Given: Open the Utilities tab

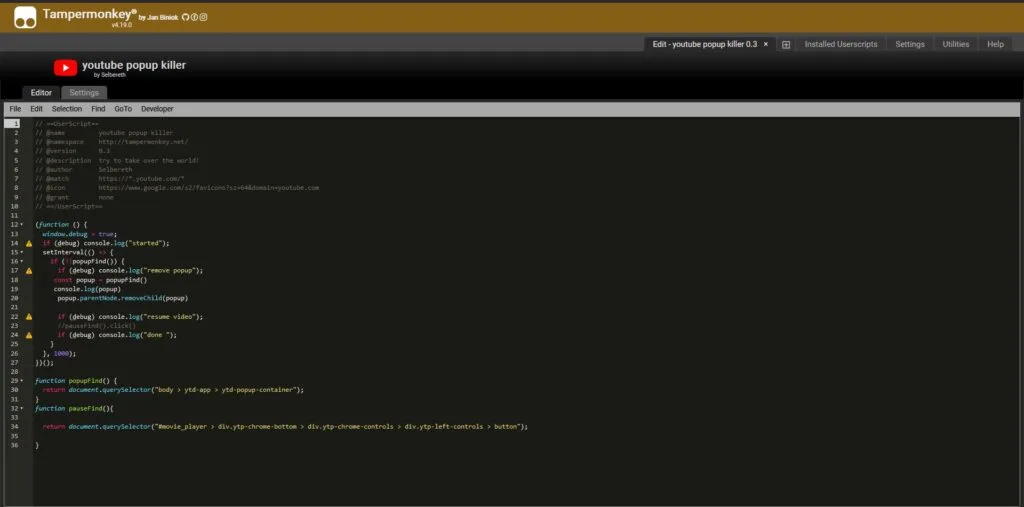Looking at the screenshot, I should point(955,44).
